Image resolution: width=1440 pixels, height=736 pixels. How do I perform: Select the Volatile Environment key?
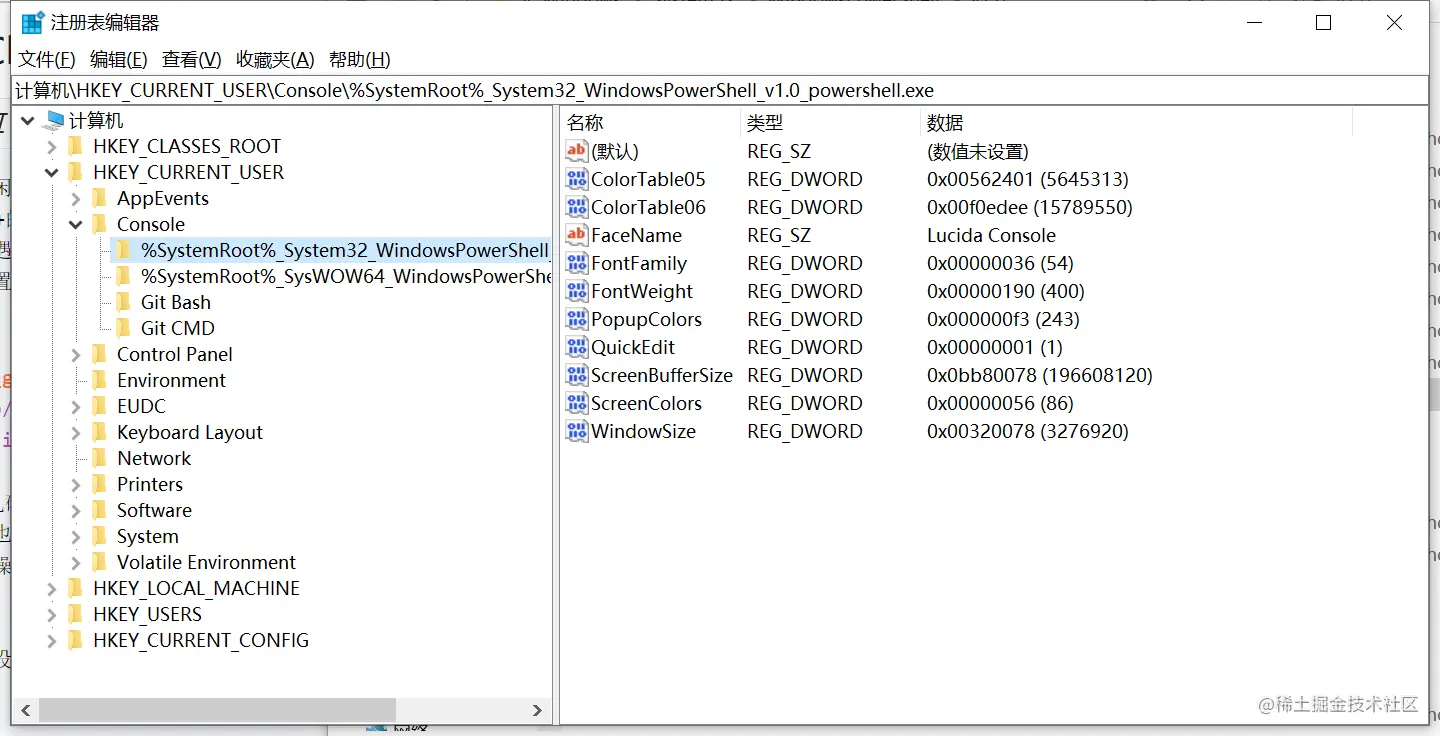click(206, 562)
